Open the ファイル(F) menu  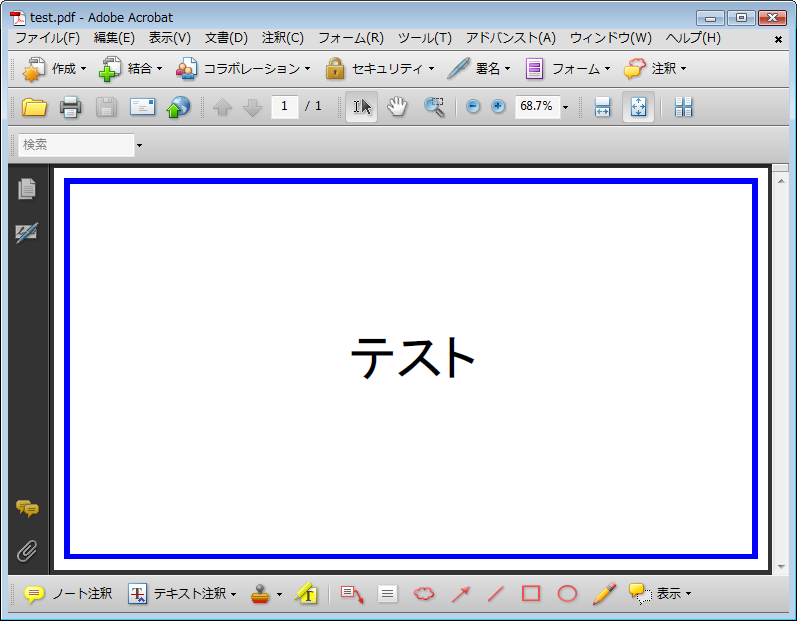coord(48,38)
